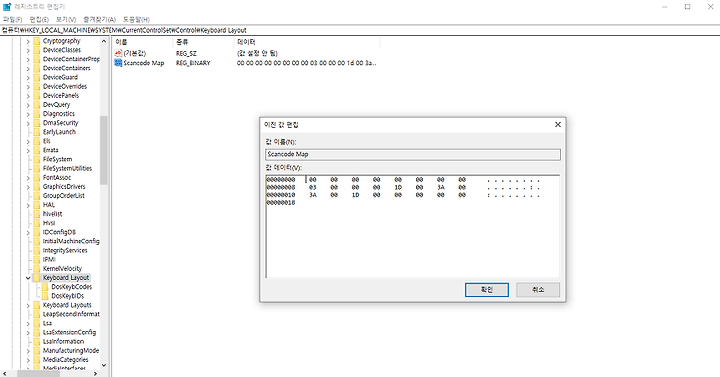Select the DosKeybIDs folder icon
This screenshot has width=720, height=377.
click(45, 296)
